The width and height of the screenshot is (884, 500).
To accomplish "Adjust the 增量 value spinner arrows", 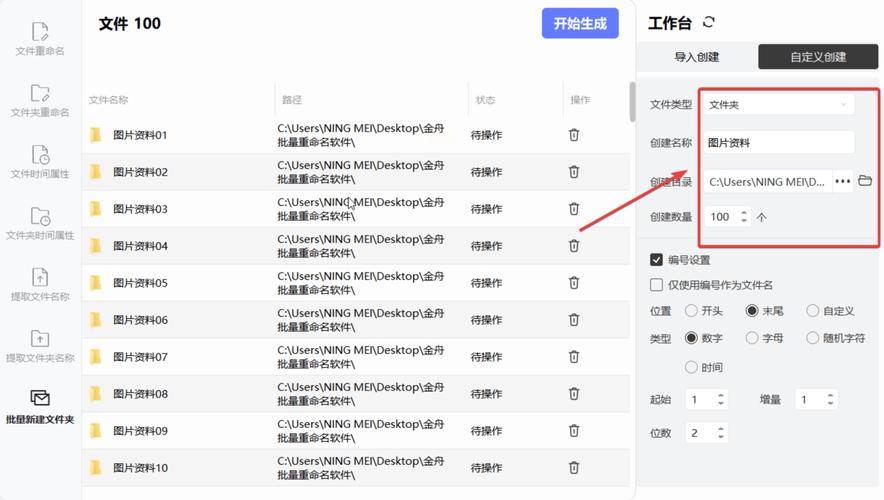I will click(x=830, y=399).
